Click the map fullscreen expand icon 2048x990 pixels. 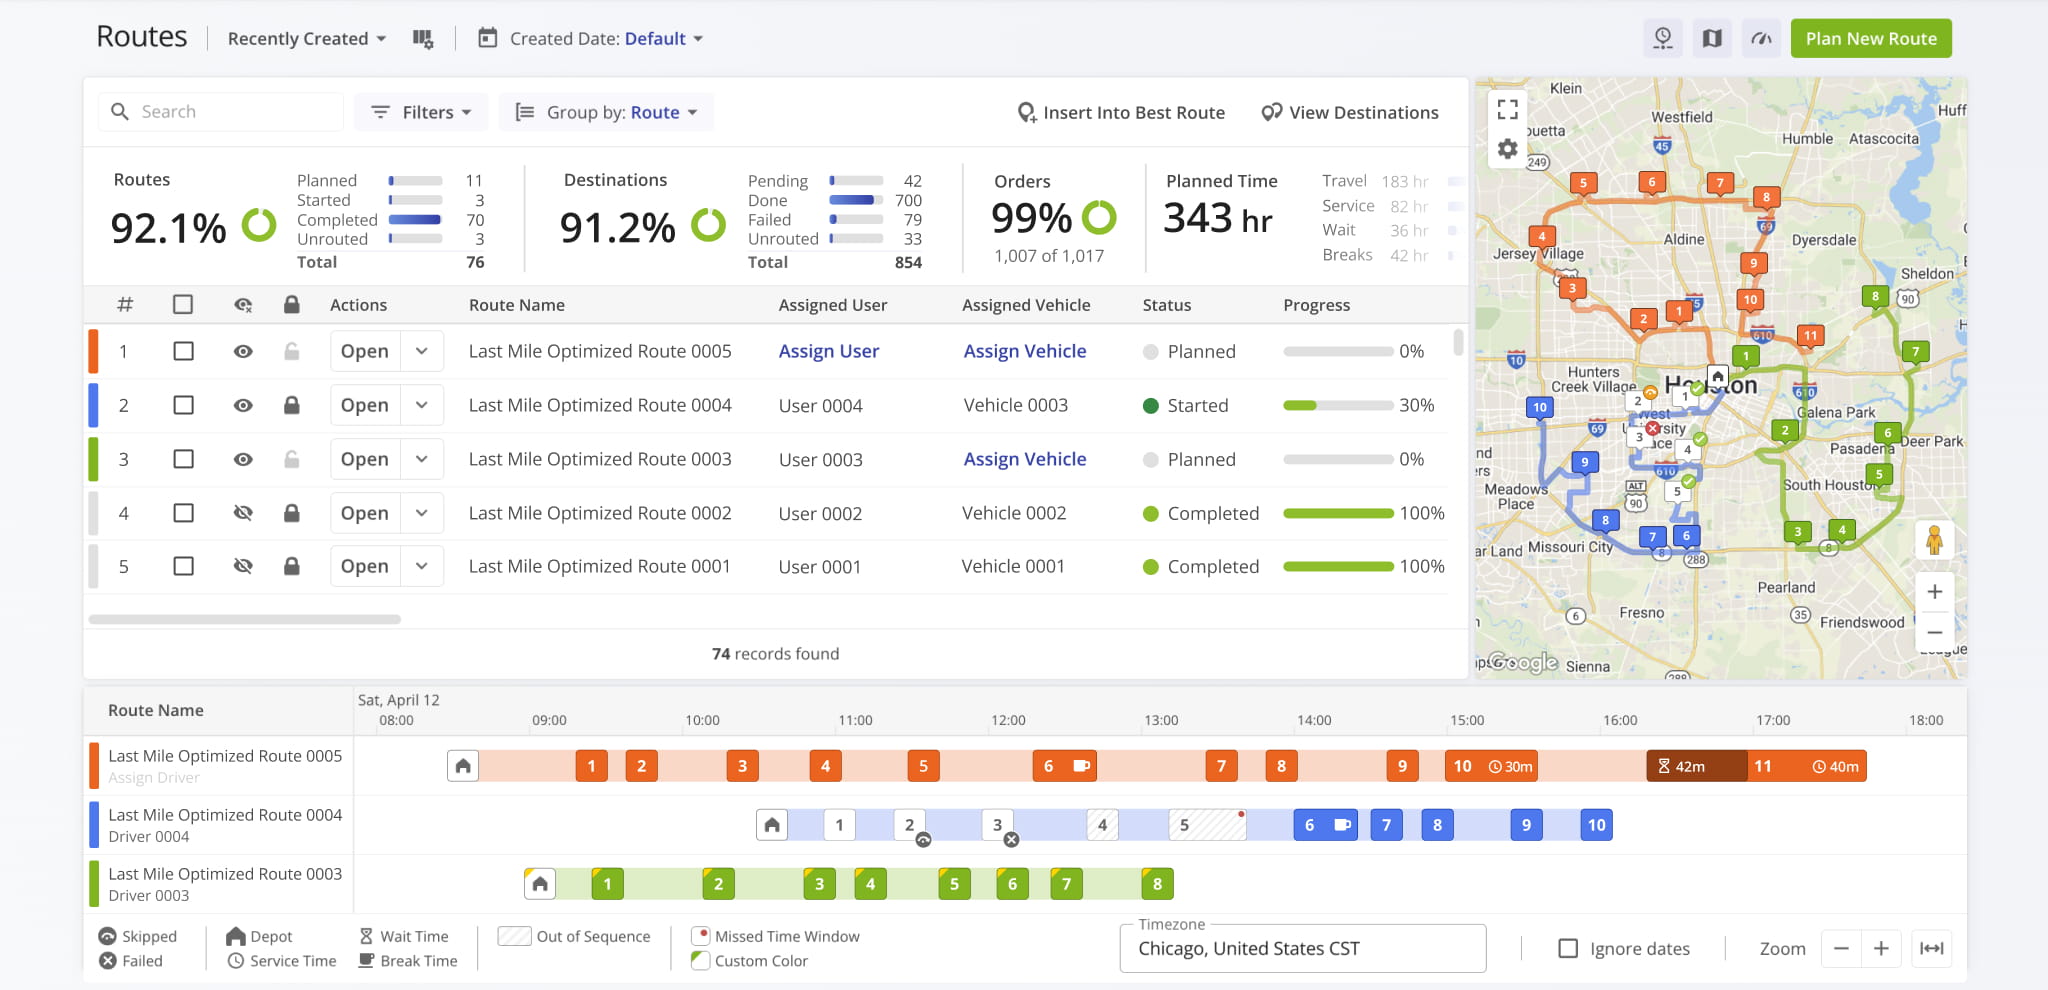pos(1508,110)
